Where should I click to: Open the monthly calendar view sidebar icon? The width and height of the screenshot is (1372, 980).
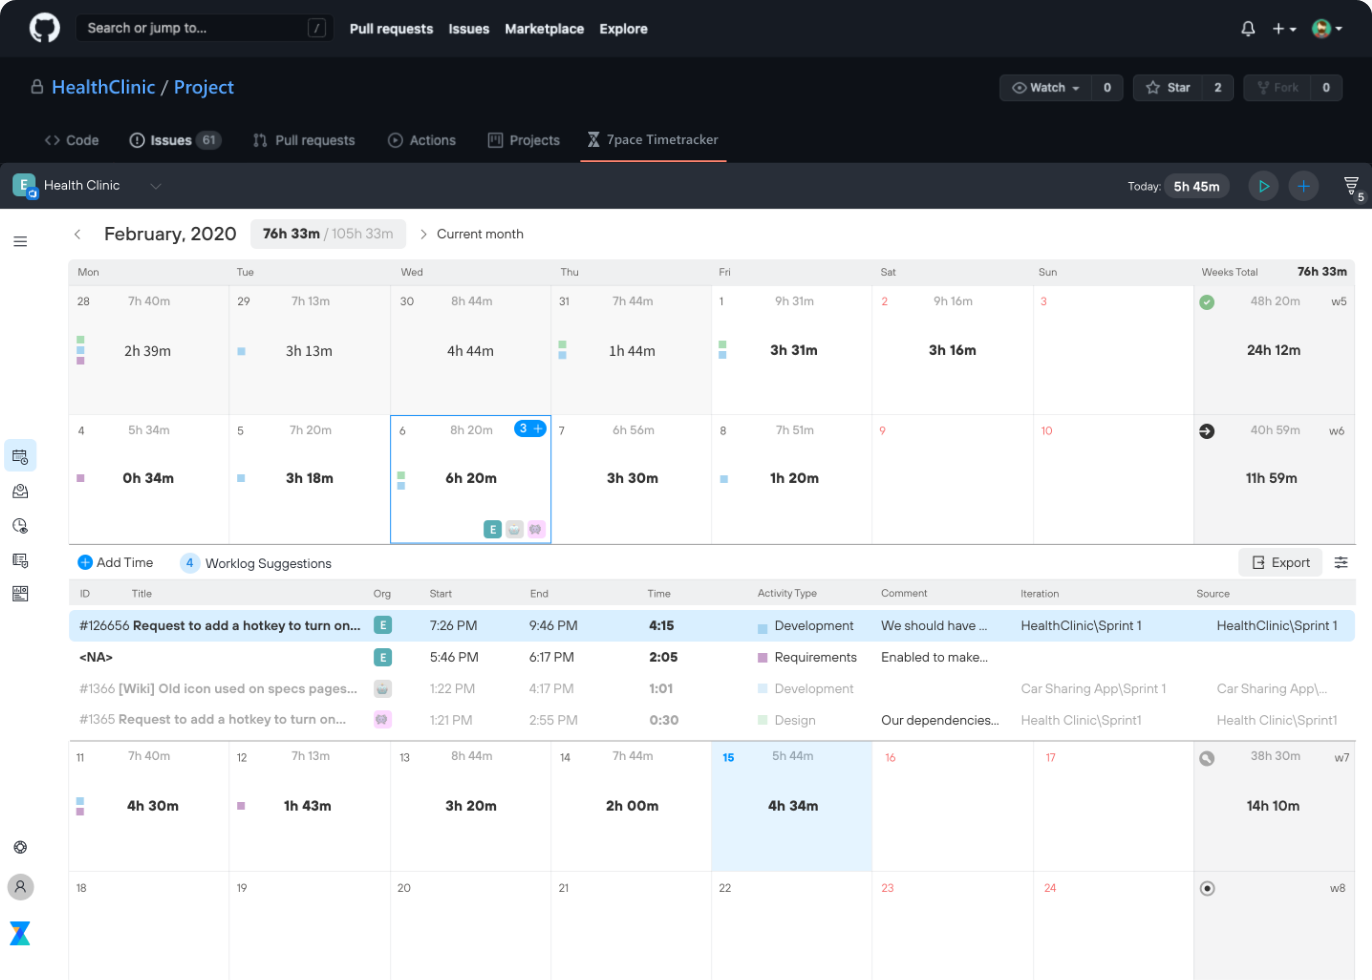[20, 456]
